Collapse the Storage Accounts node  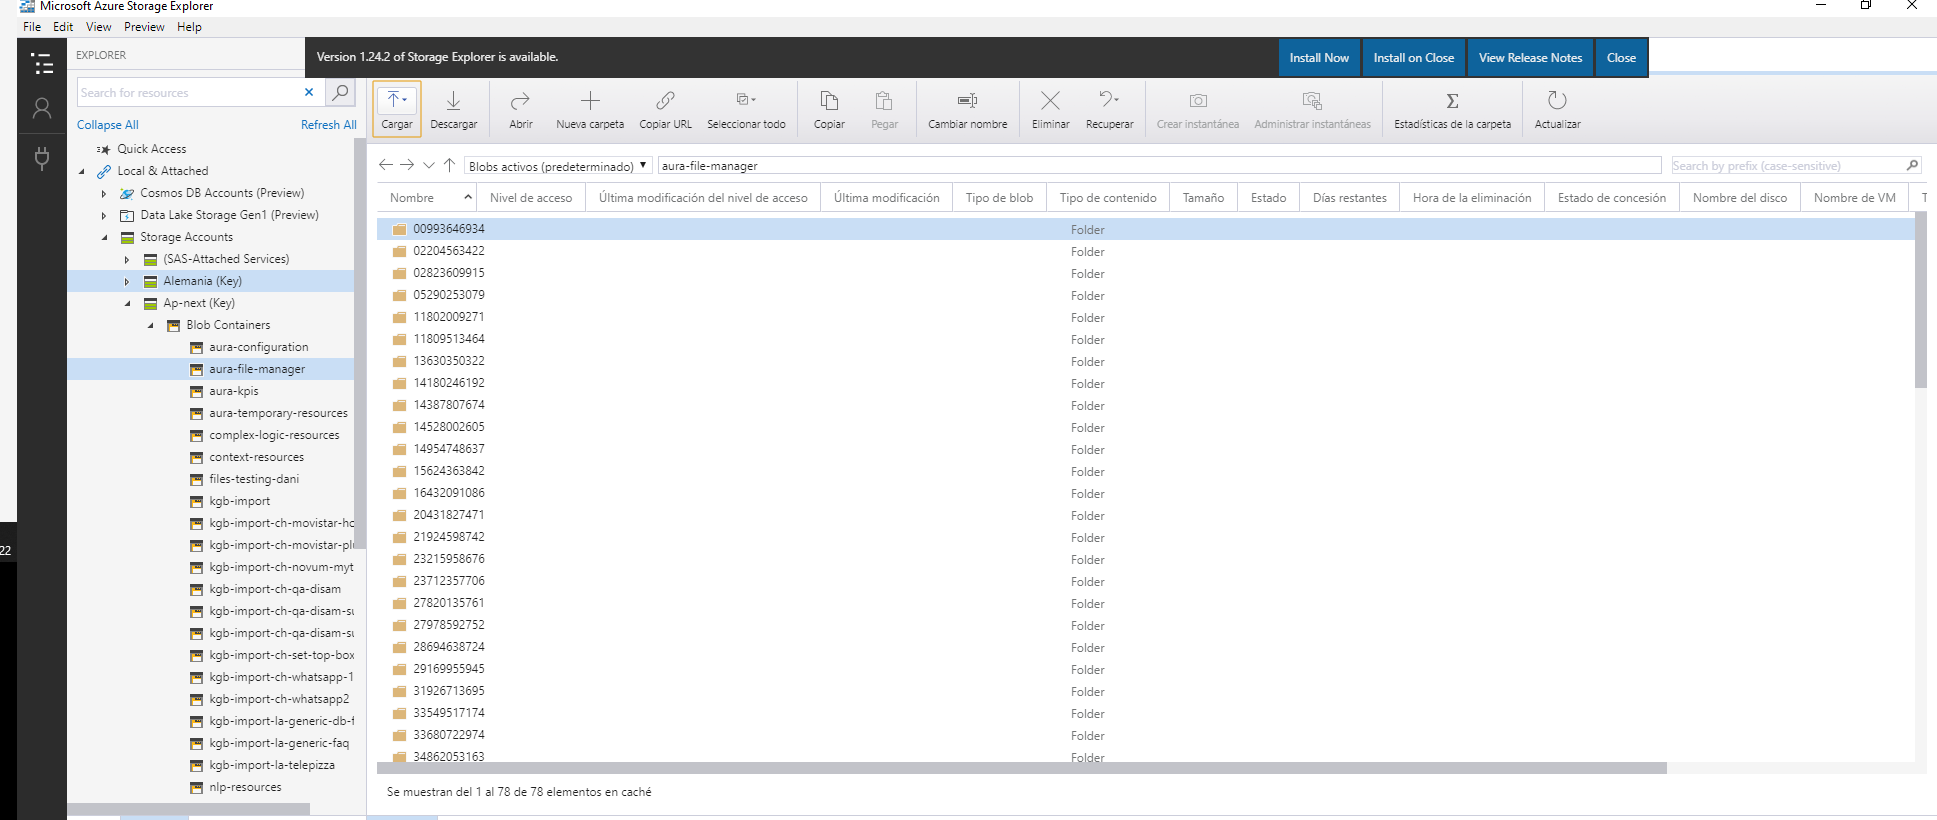point(104,237)
